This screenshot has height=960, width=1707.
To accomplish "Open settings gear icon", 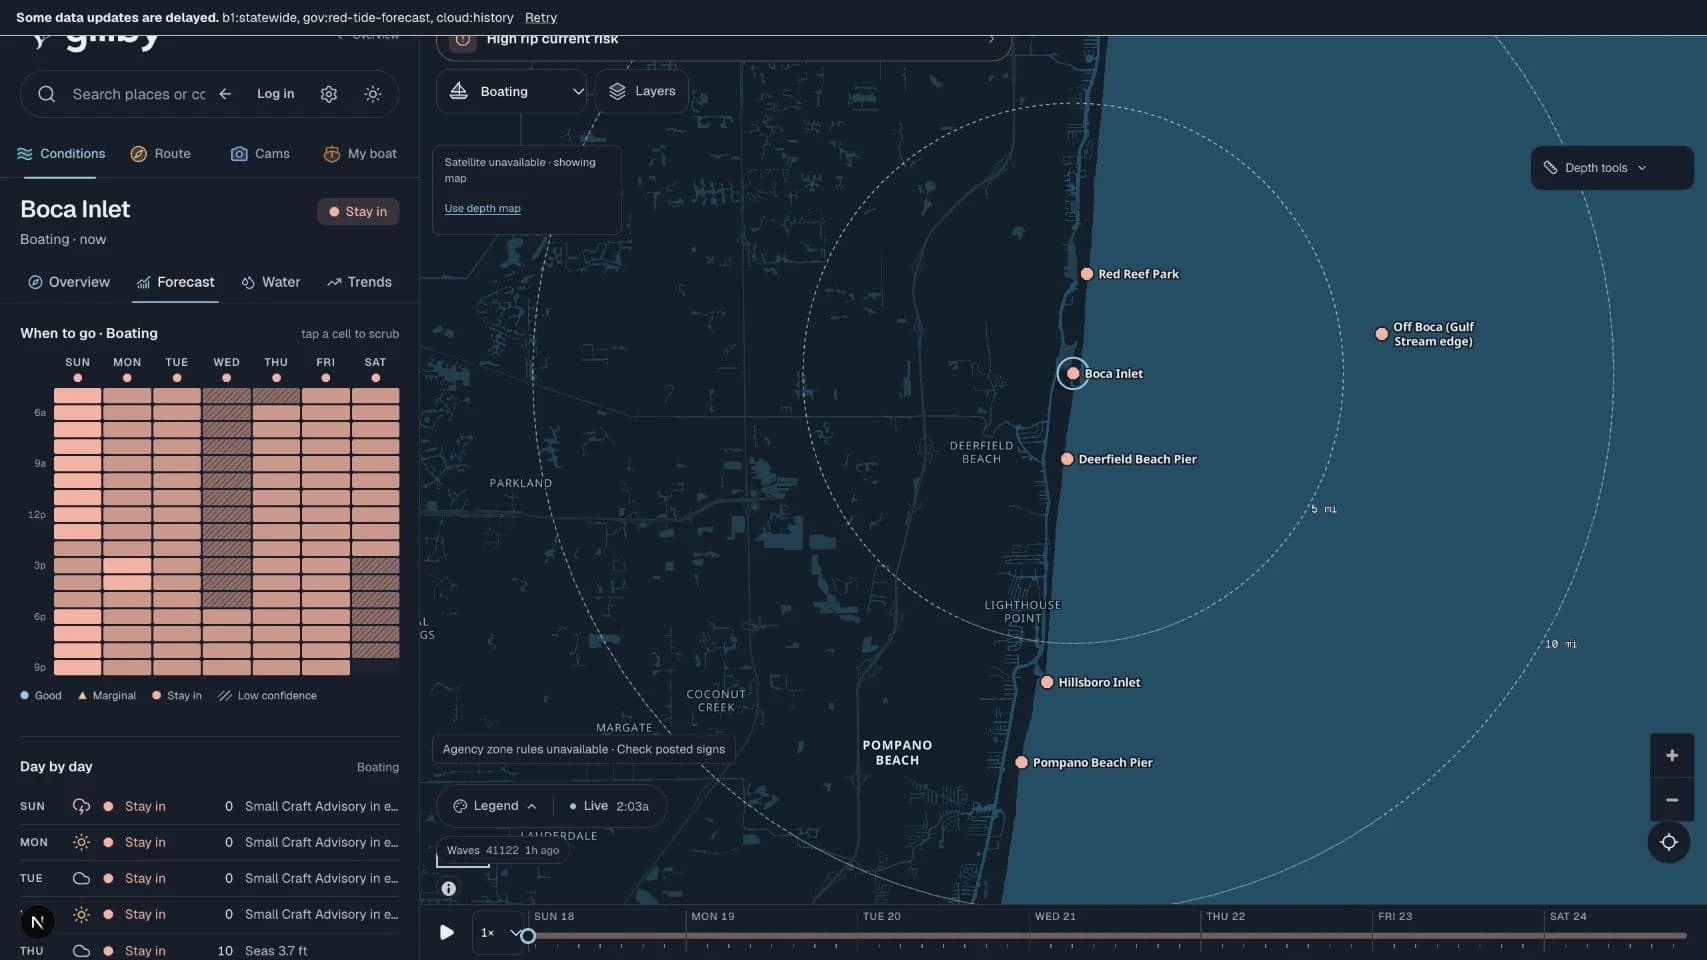I will 329,94.
